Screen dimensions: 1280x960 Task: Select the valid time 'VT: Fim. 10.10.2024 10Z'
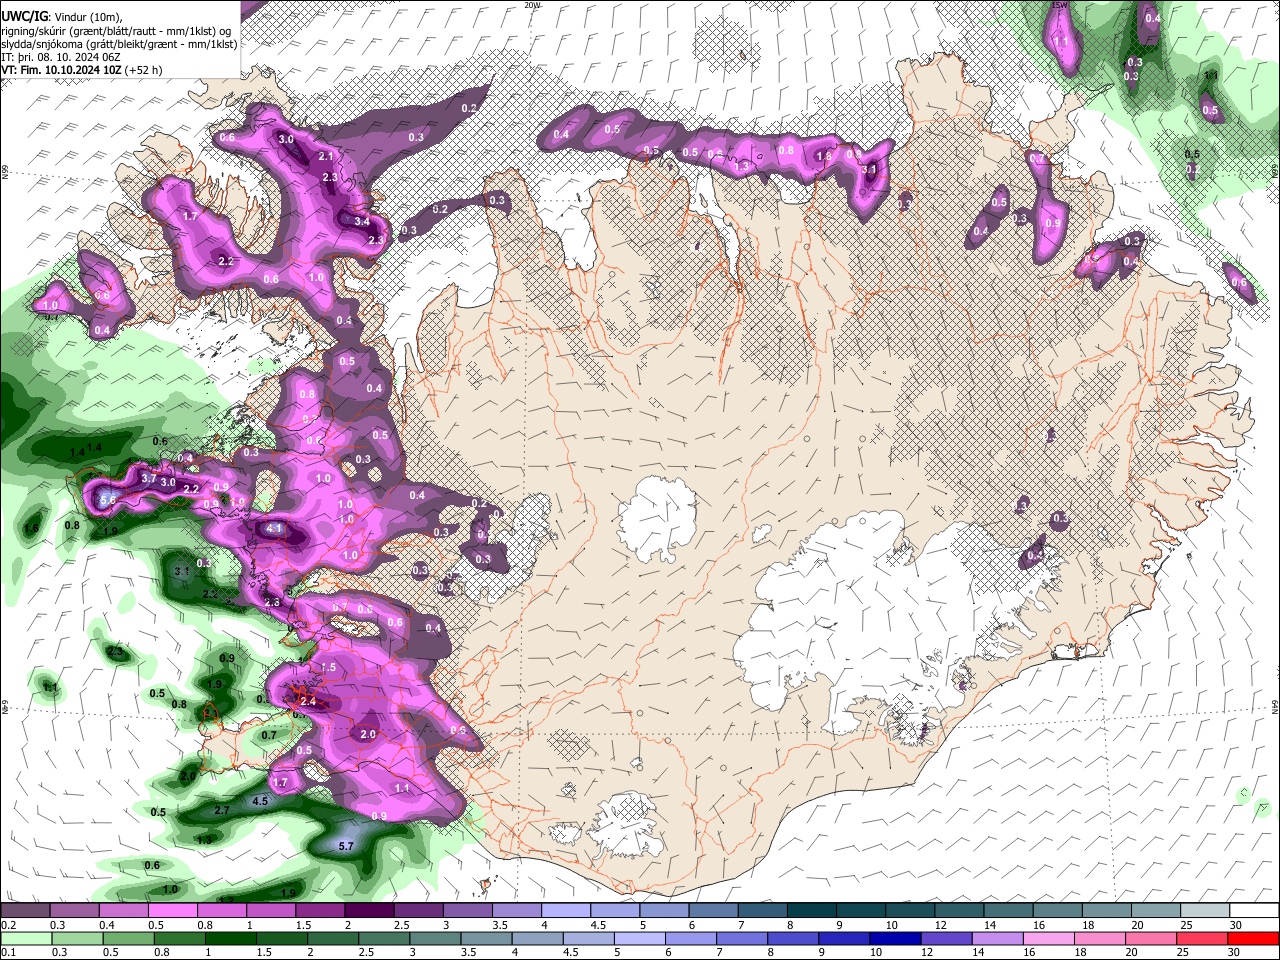[61, 70]
